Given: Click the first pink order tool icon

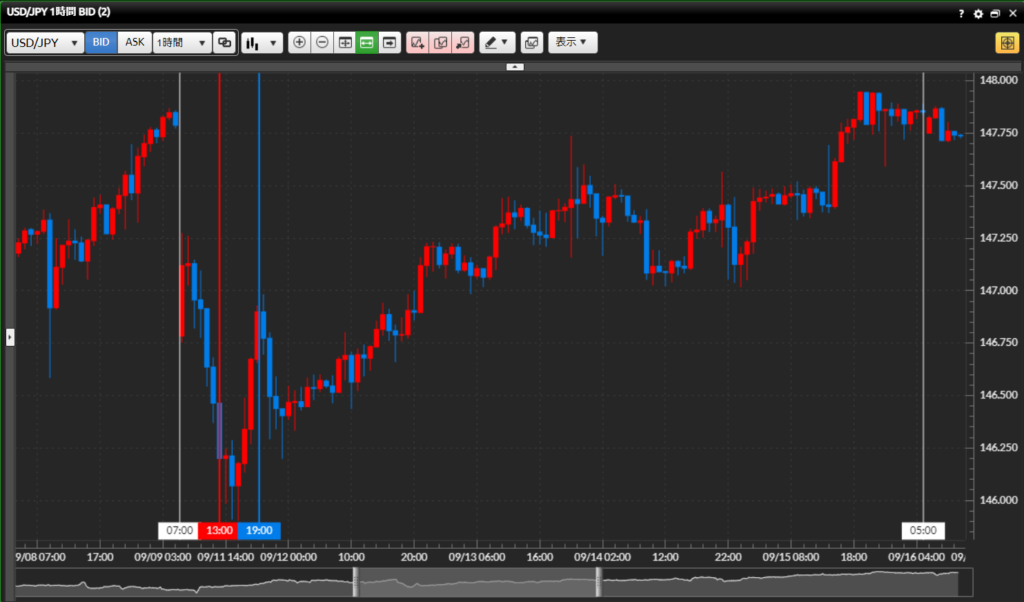Looking at the screenshot, I should (x=417, y=43).
